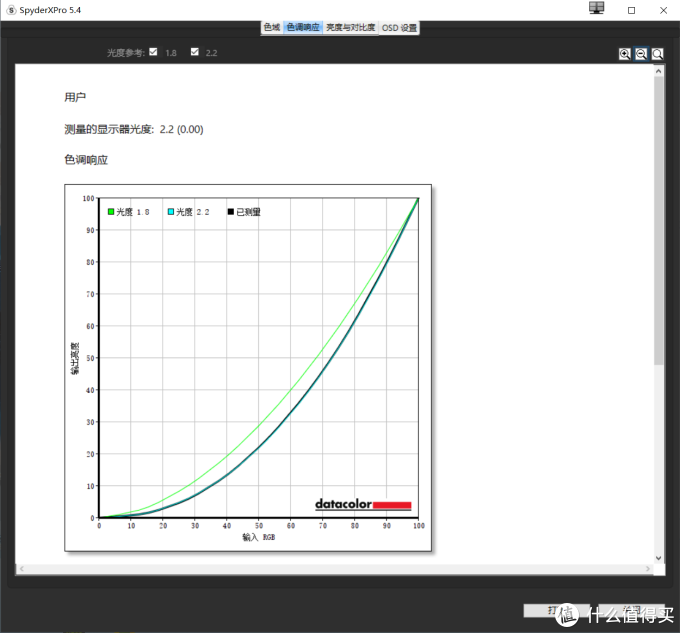Select the 色调响应 tab
The height and width of the screenshot is (633, 680).
click(303, 27)
